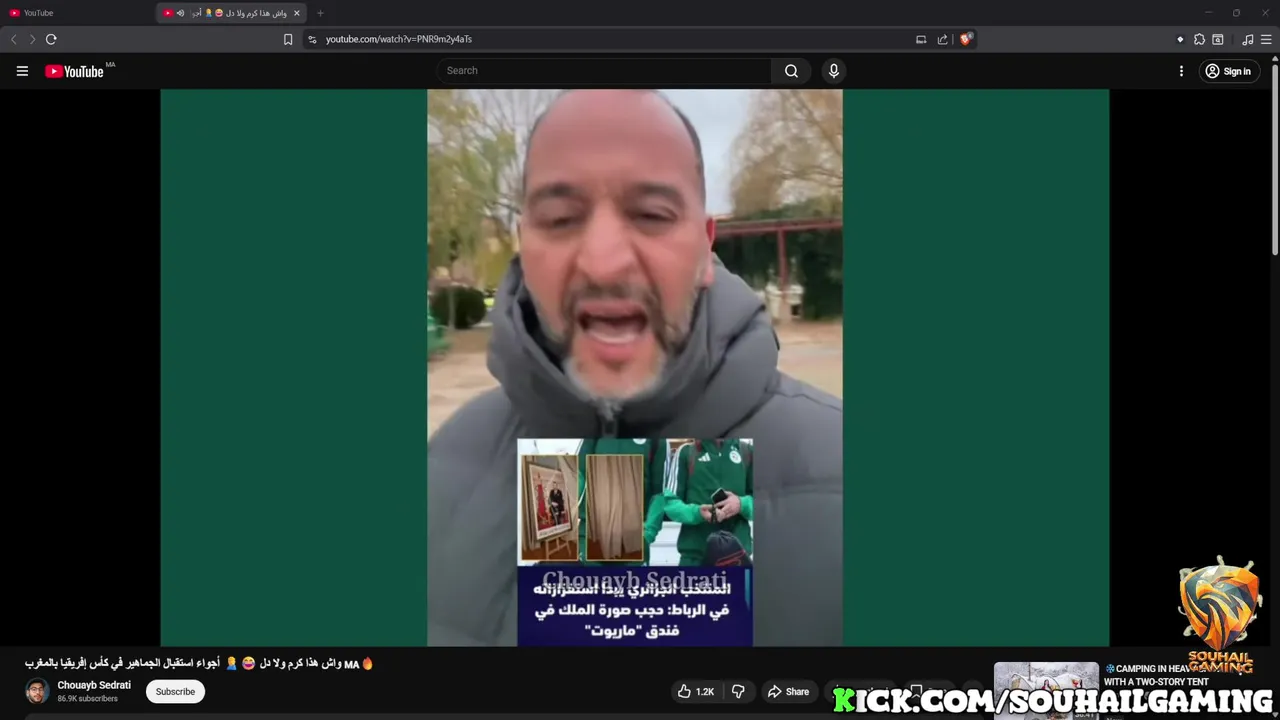Dislike the video with thumbs down
This screenshot has width=1280, height=720.
pyautogui.click(x=738, y=691)
